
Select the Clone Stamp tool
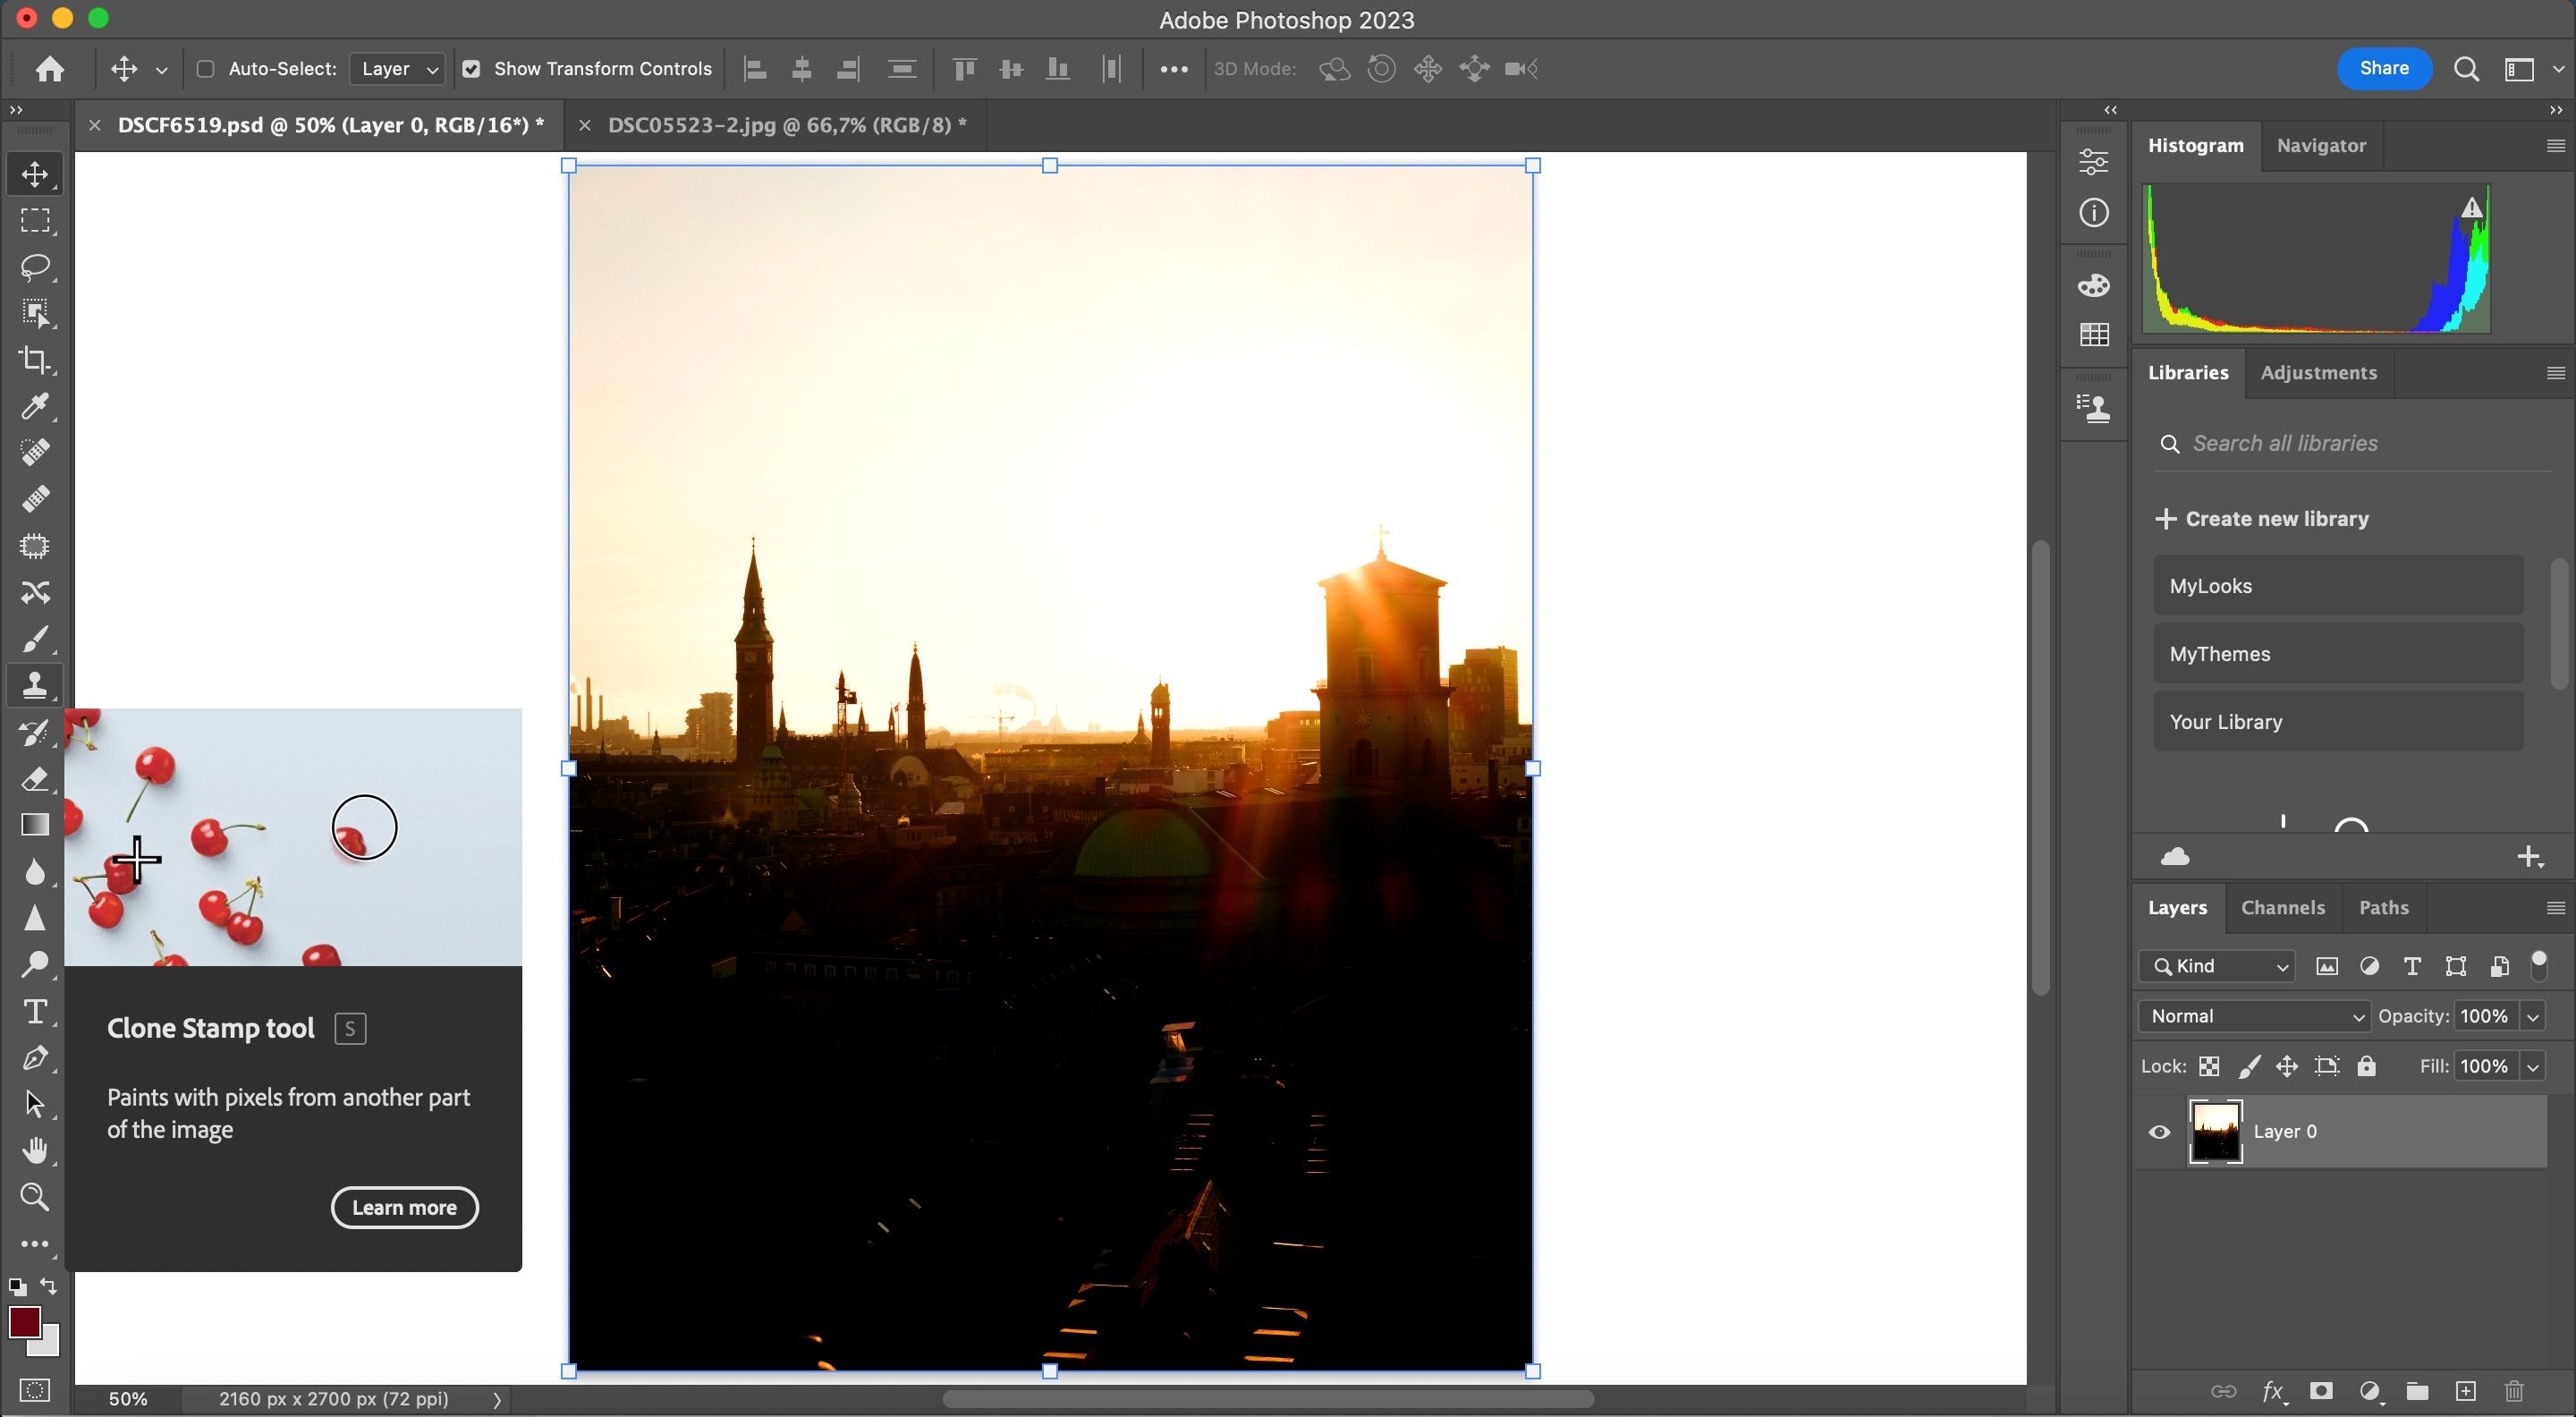coord(35,685)
